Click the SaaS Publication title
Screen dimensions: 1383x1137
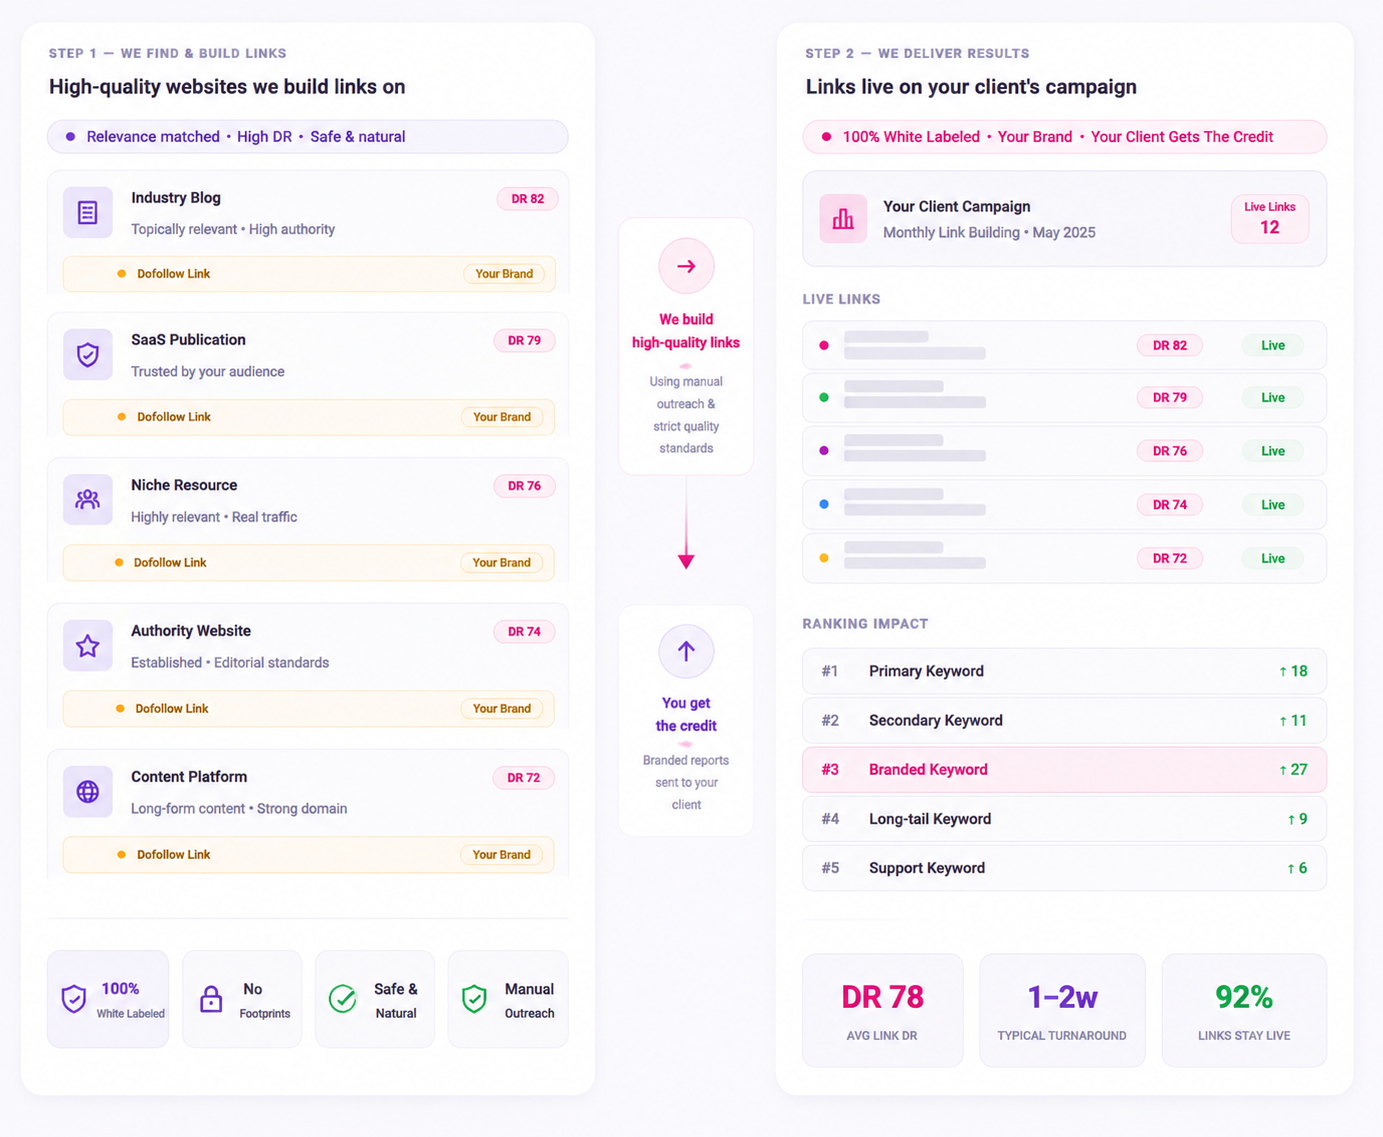(x=188, y=340)
